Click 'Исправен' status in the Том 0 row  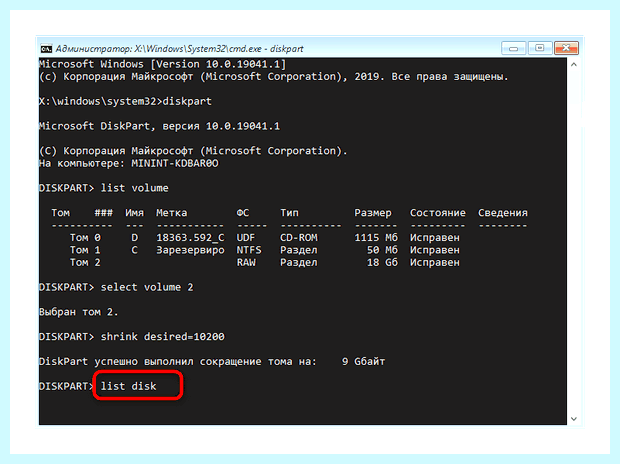pyautogui.click(x=435, y=238)
